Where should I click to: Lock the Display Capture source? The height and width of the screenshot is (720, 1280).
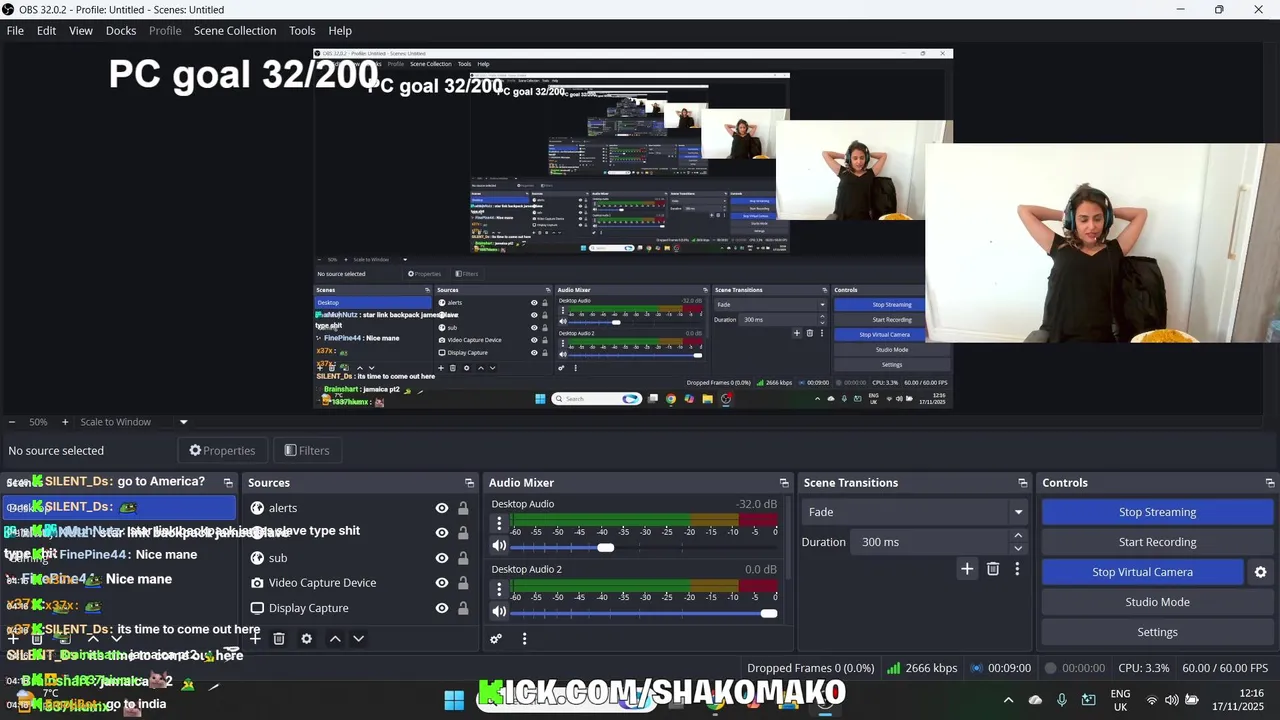(463, 608)
